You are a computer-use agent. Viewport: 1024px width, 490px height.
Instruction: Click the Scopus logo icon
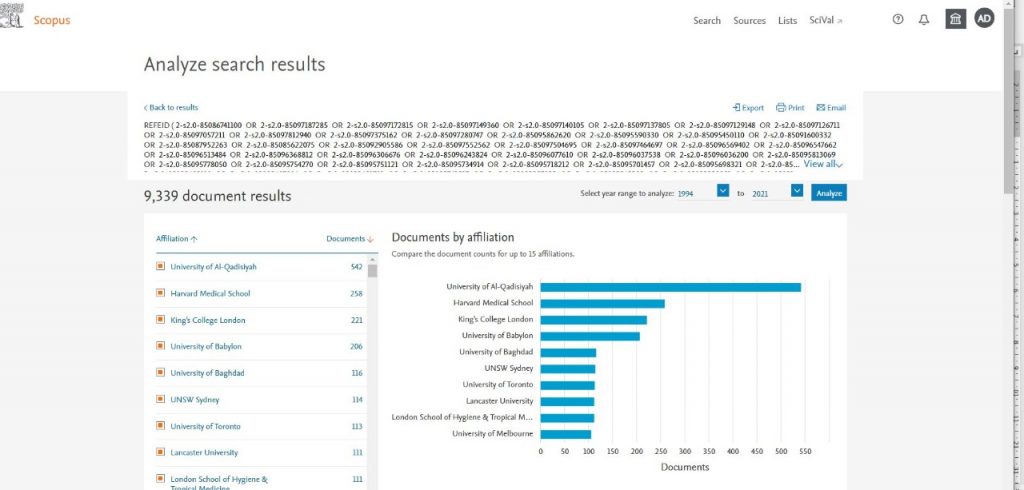12,16
